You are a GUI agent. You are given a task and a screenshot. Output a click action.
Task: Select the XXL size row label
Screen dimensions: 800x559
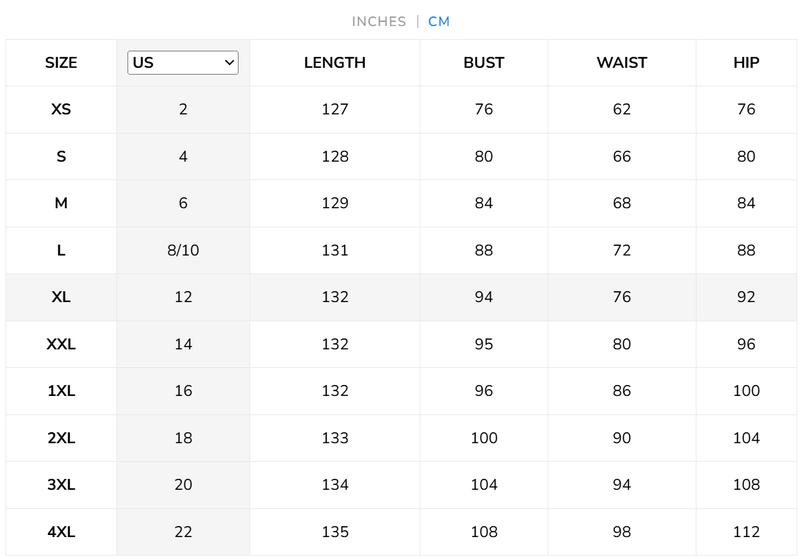[61, 344]
